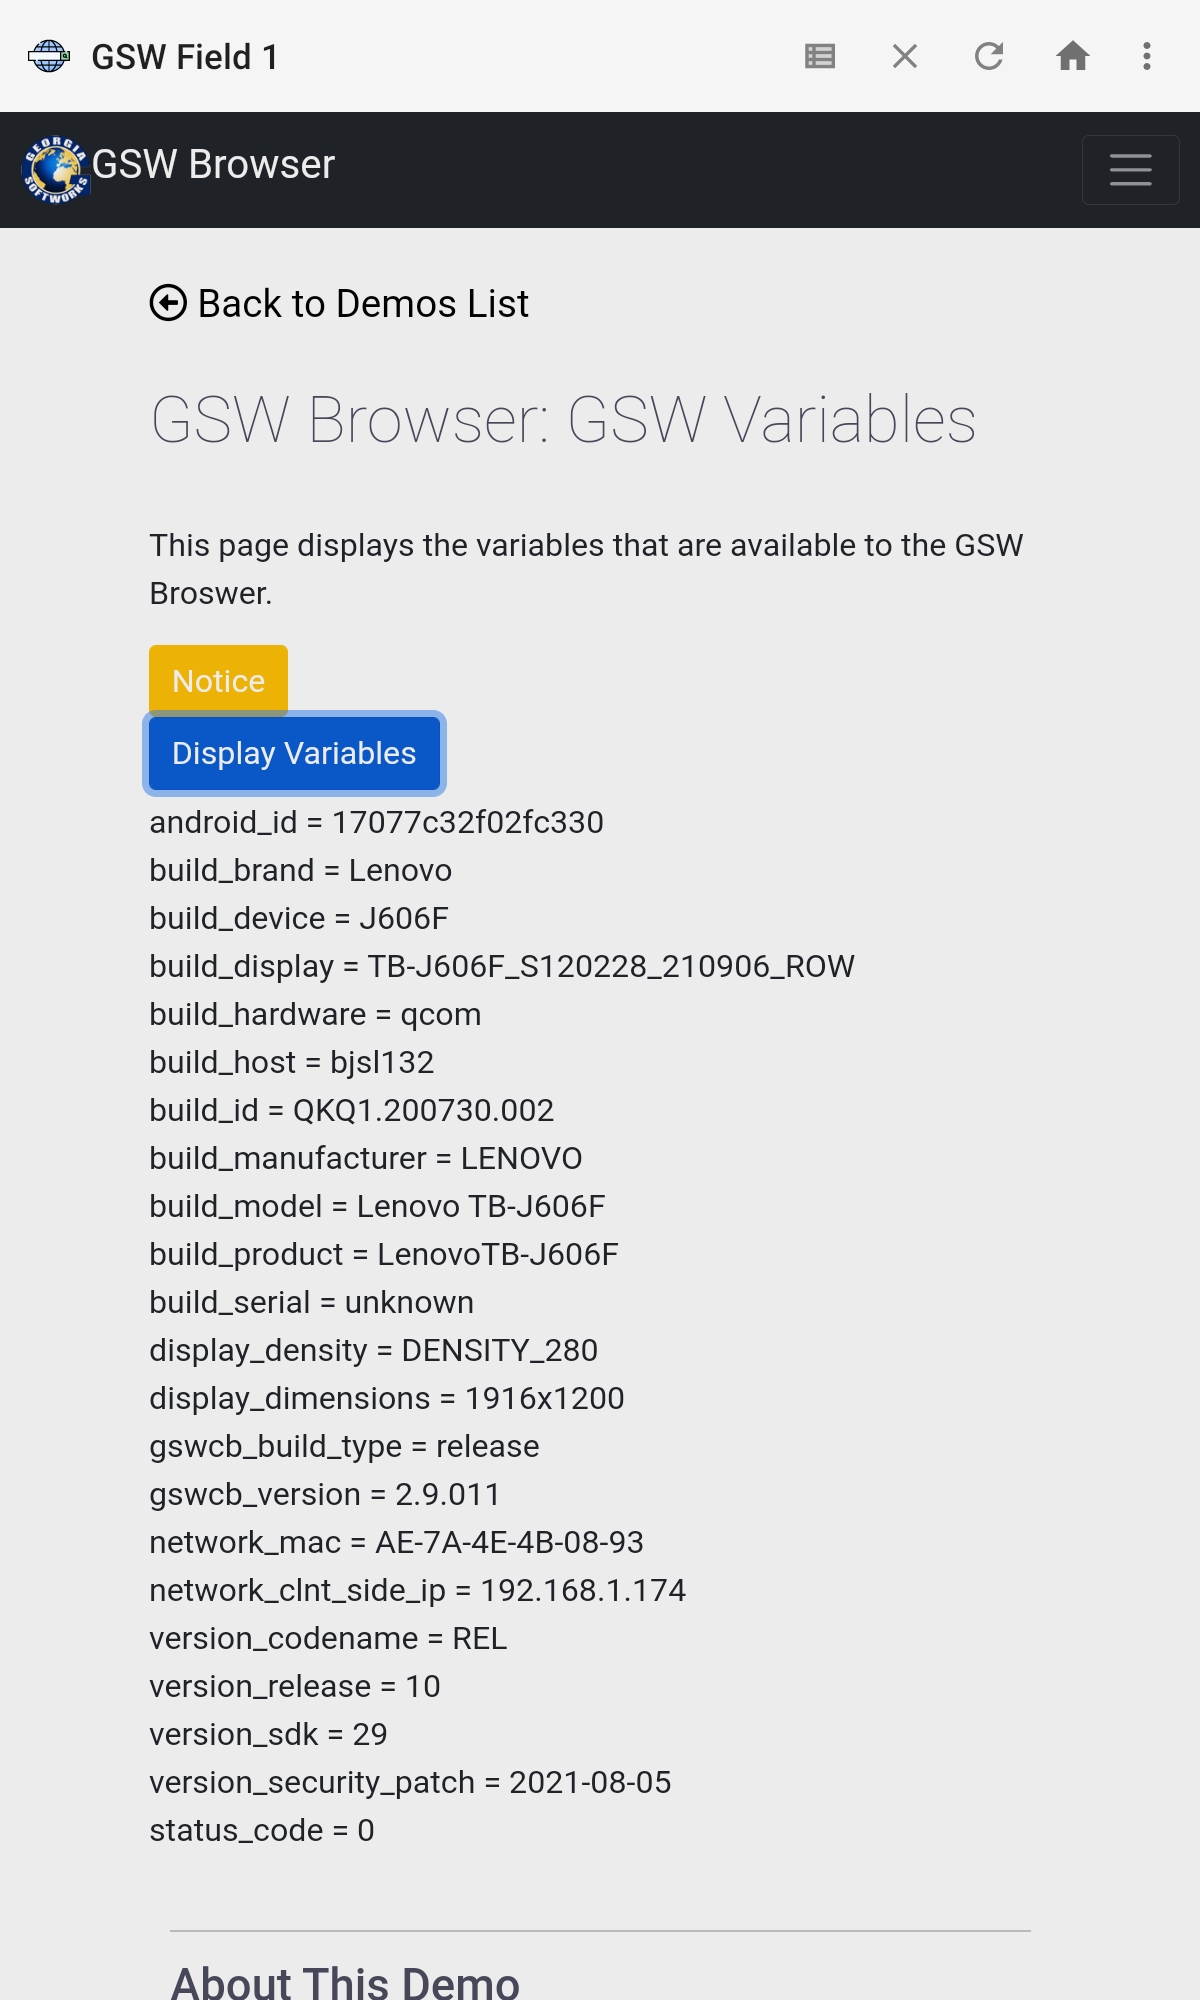Open the on-screen keyboard icon in title bar

tap(818, 56)
